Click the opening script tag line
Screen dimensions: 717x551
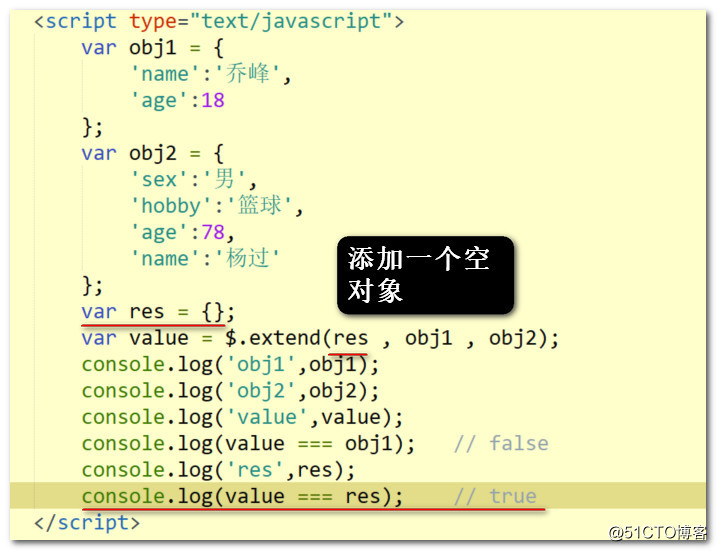tap(219, 21)
